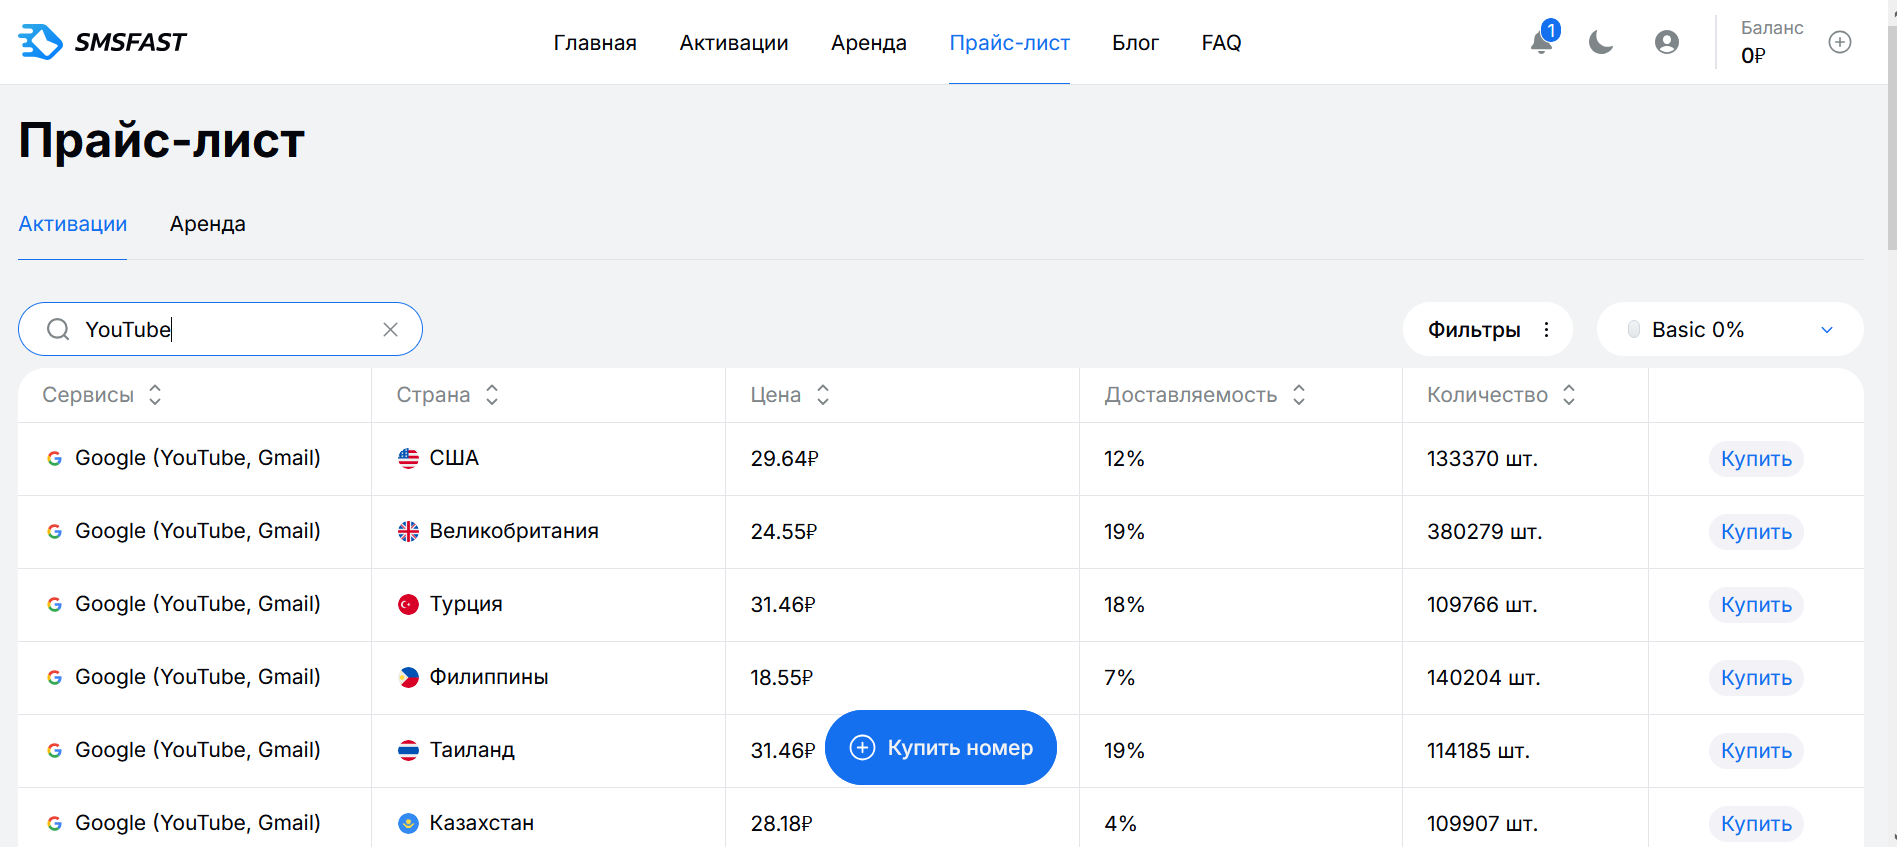1897x847 pixels.
Task: Click the price 24.55₽
Action: click(x=784, y=532)
